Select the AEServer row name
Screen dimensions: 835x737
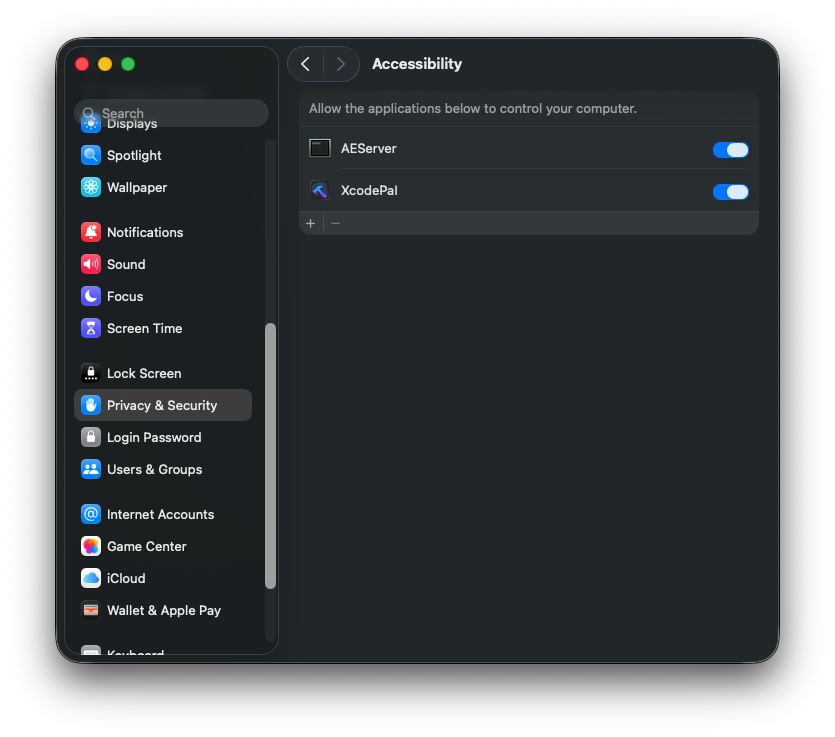(x=369, y=149)
